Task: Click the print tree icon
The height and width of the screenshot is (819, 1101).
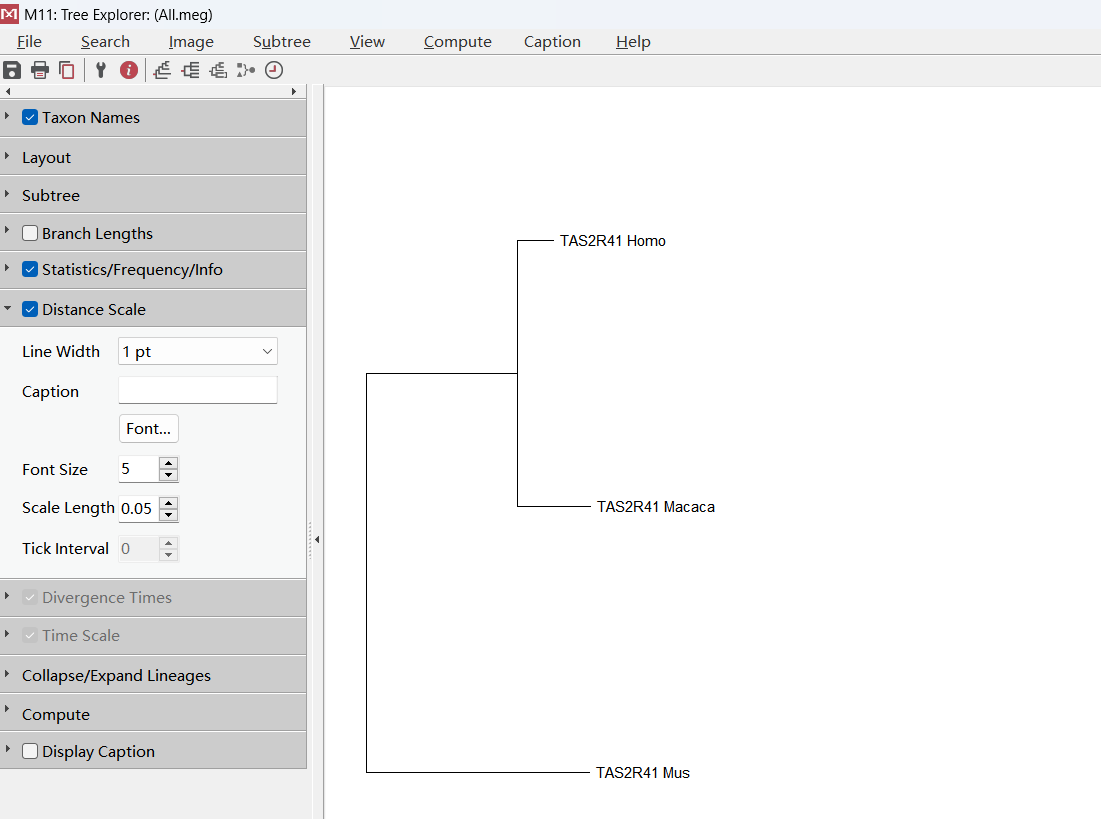Action: (x=40, y=70)
